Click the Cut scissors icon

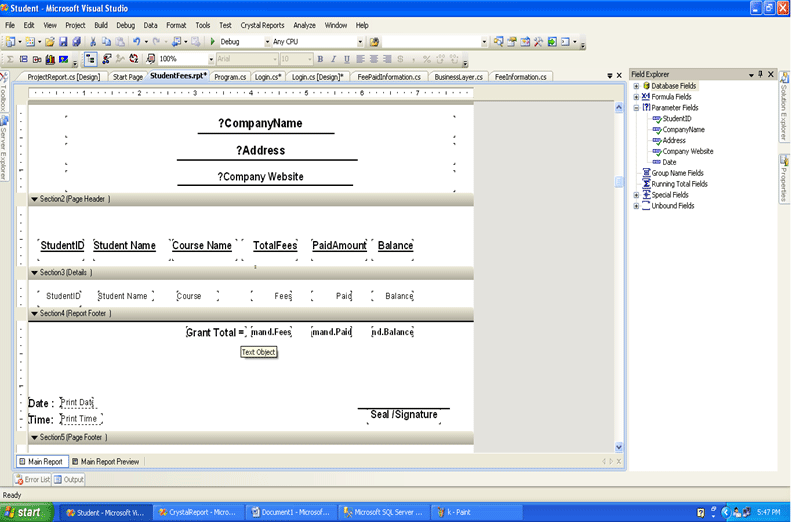point(93,42)
